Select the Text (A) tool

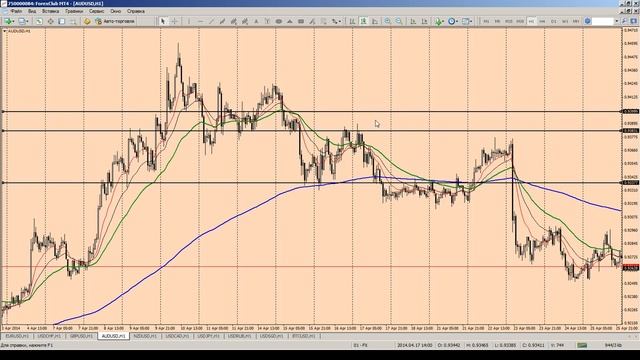(x=256, y=21)
